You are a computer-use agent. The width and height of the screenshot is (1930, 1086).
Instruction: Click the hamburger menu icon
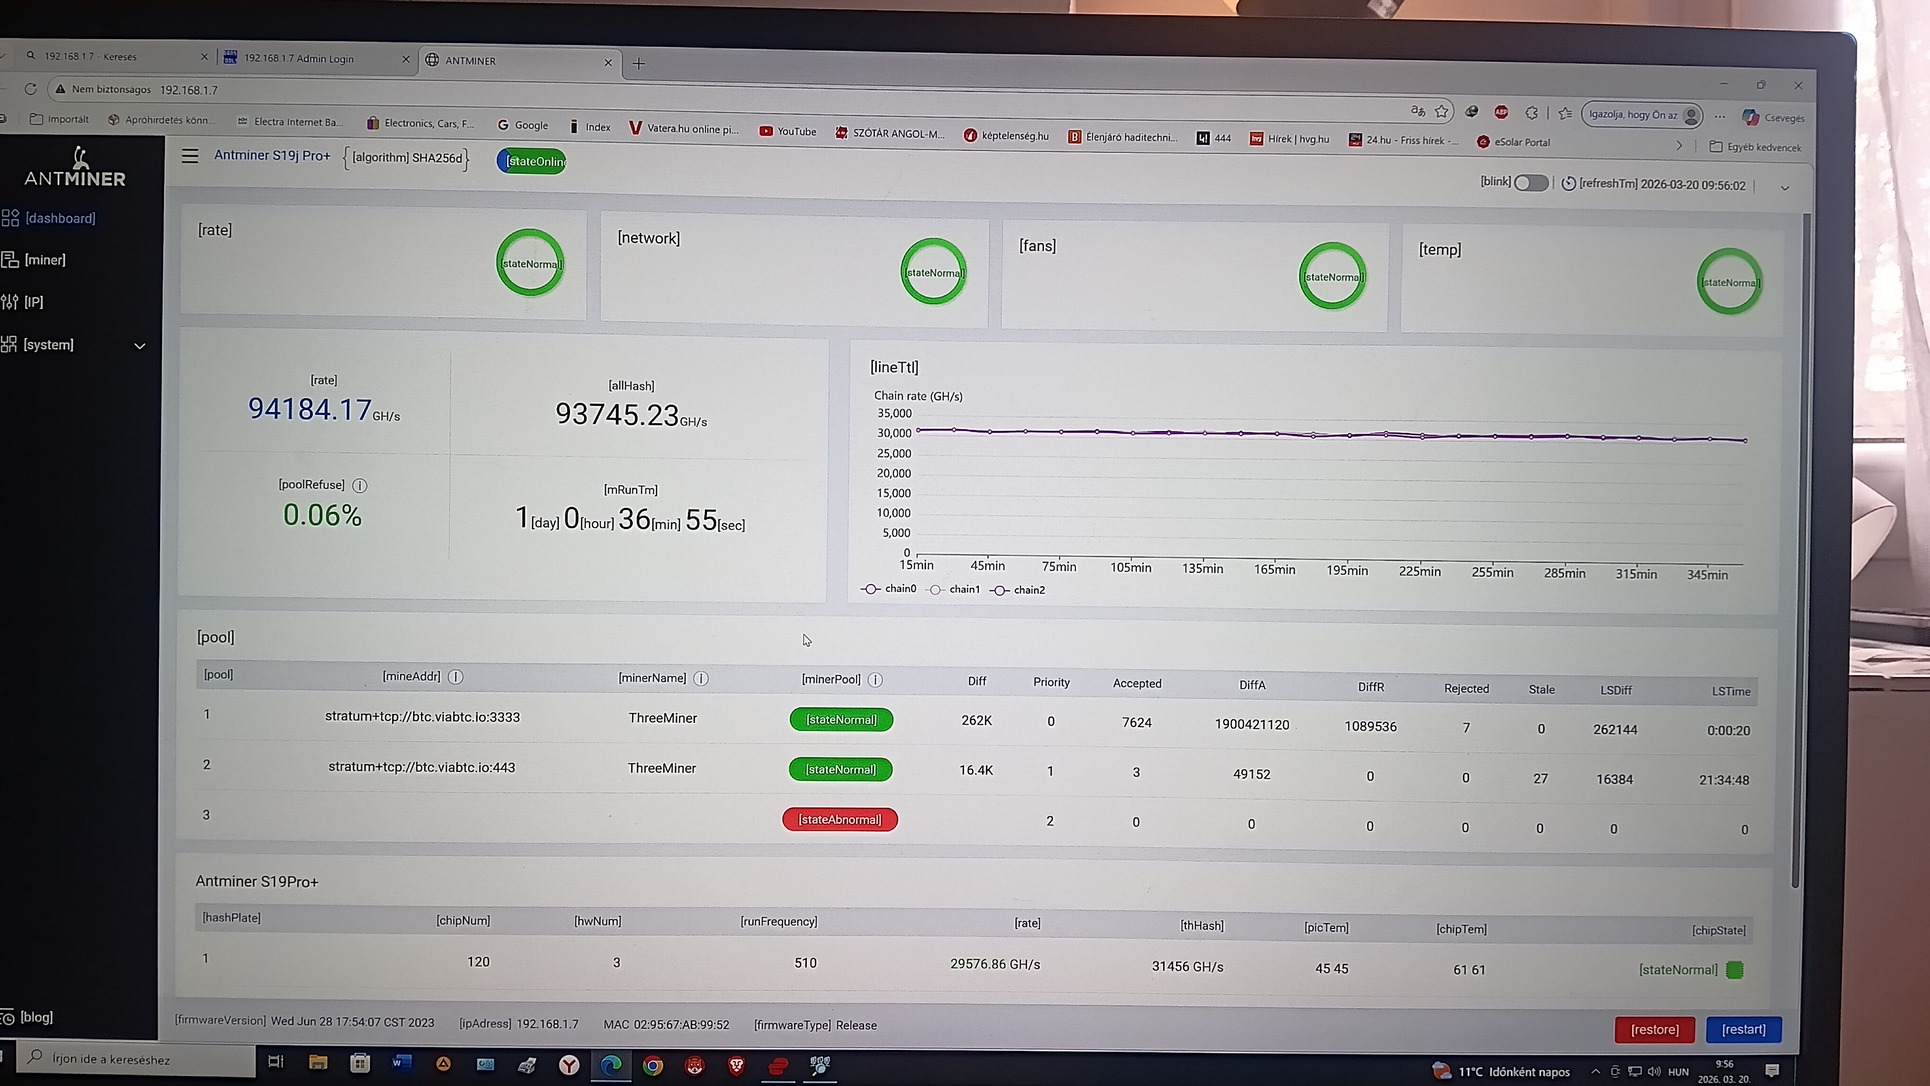(x=190, y=156)
